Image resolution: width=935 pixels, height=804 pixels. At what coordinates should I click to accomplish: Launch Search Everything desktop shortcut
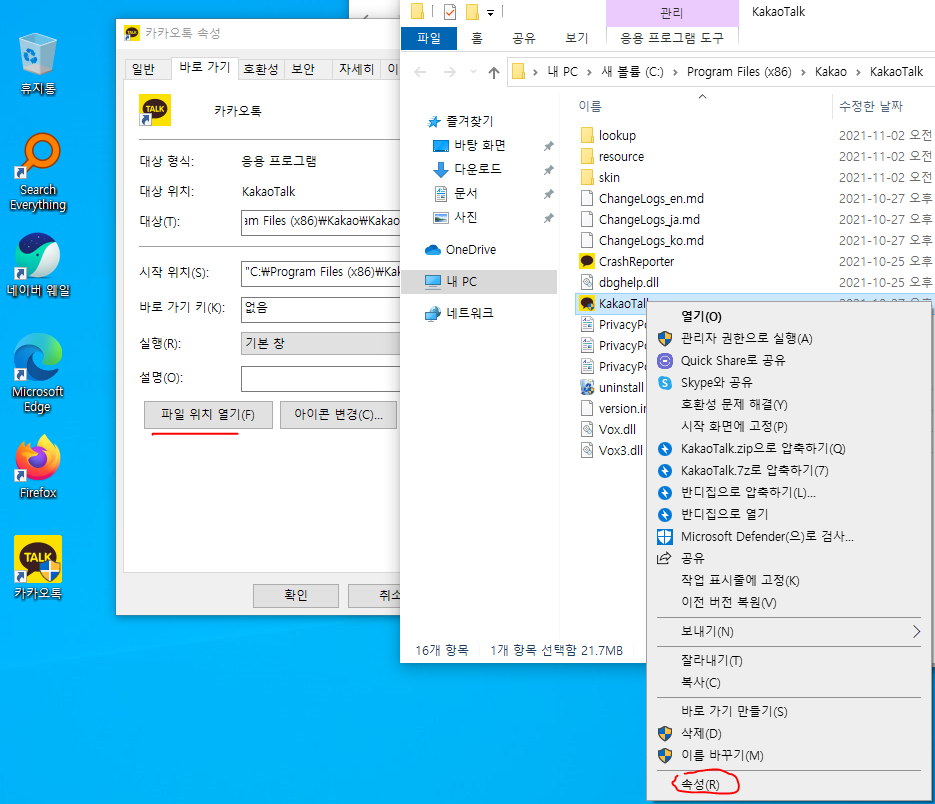38,172
